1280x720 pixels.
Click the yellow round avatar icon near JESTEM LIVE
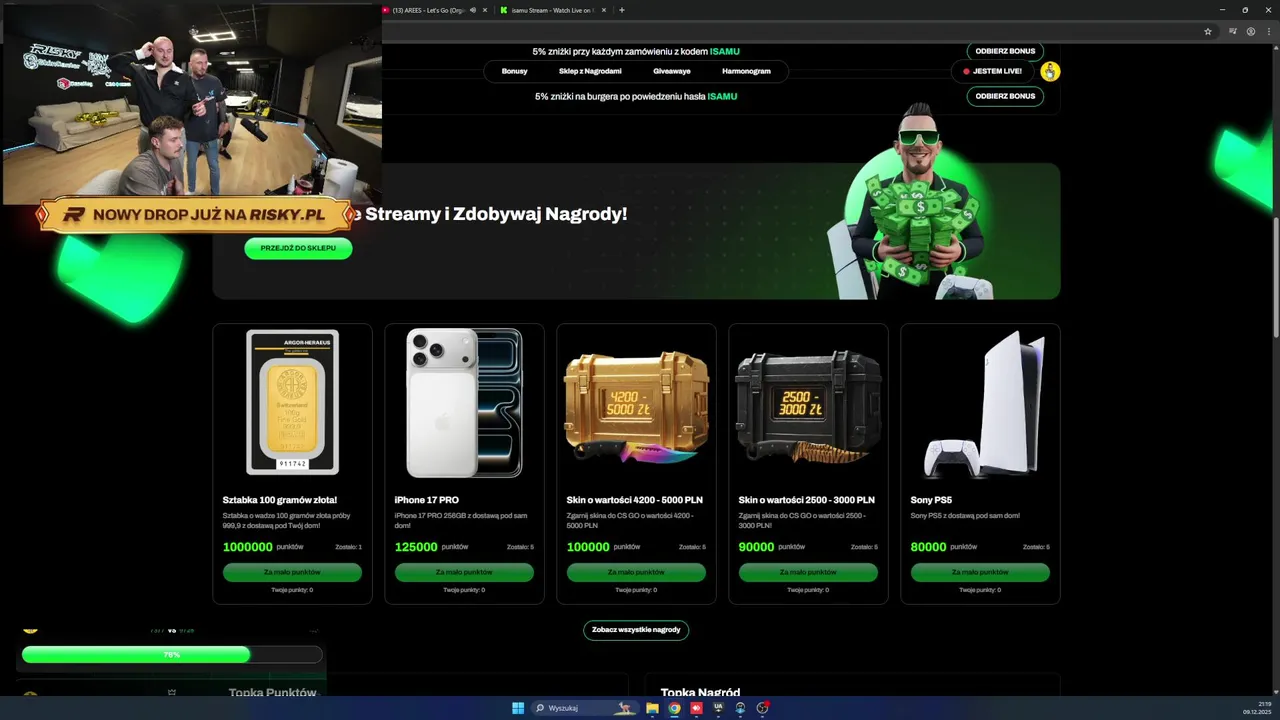[x=1049, y=71]
